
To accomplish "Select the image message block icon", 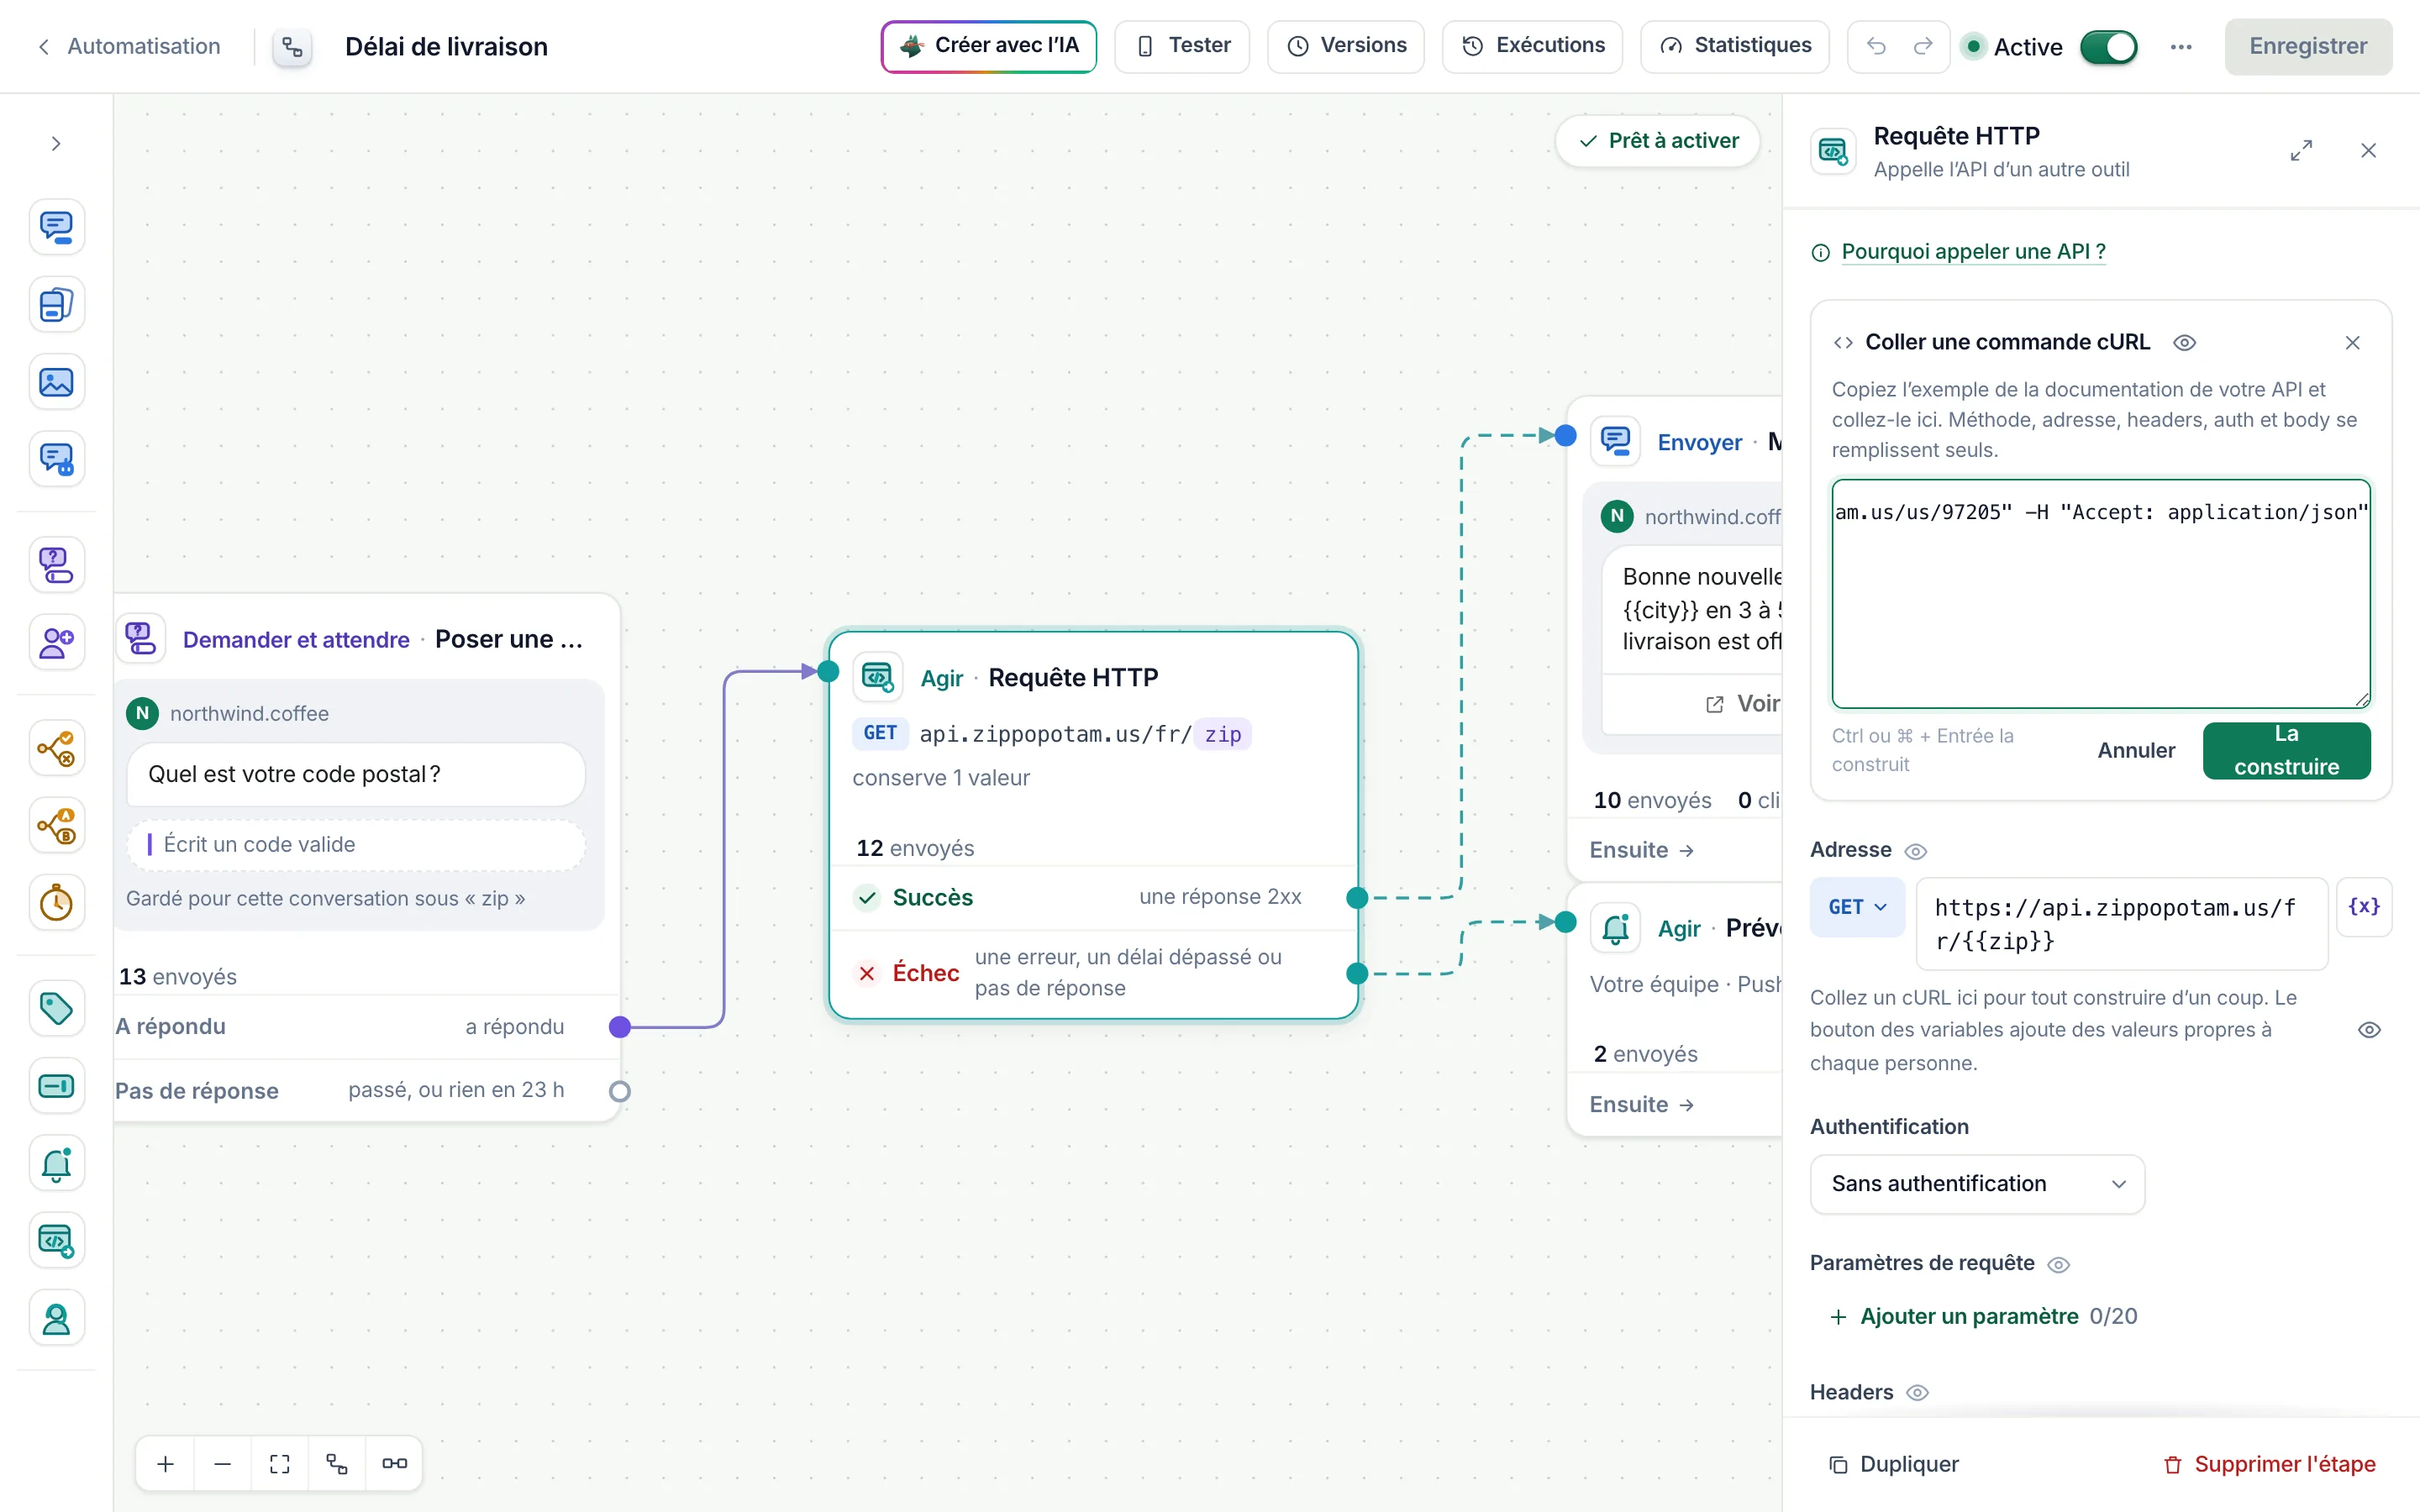I will [x=56, y=382].
